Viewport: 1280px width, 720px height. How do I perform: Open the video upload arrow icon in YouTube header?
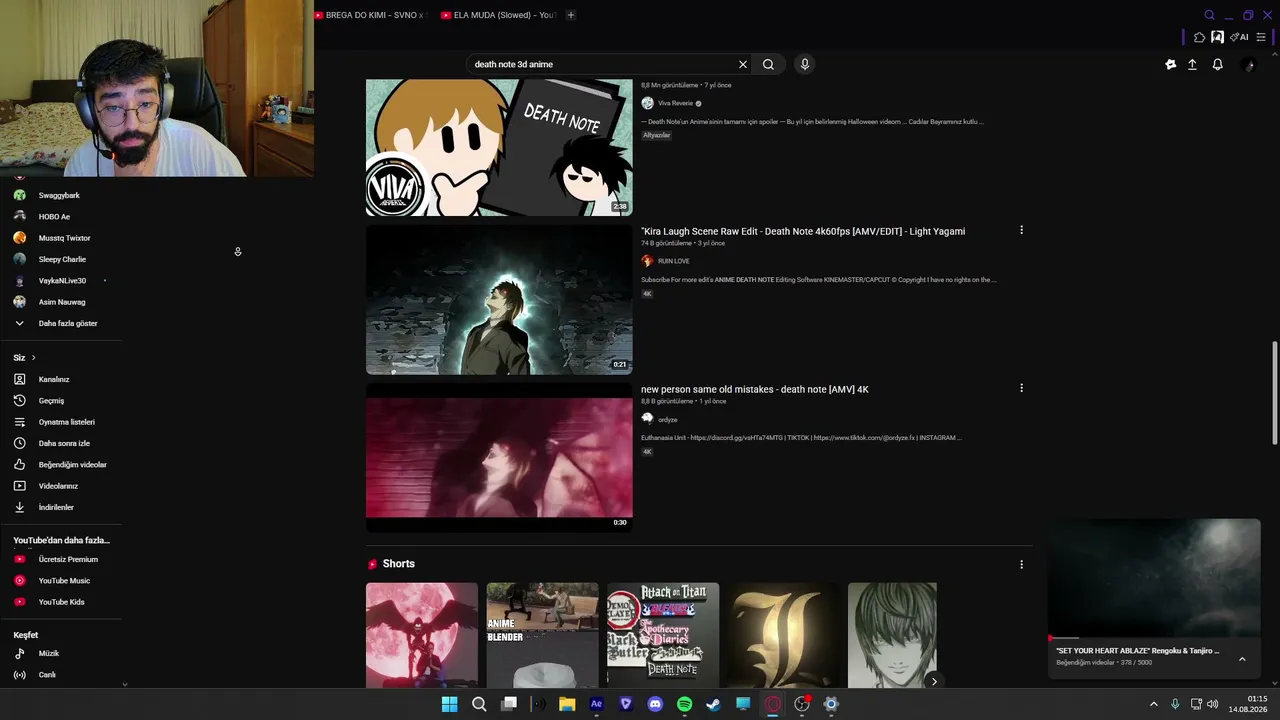1192,64
